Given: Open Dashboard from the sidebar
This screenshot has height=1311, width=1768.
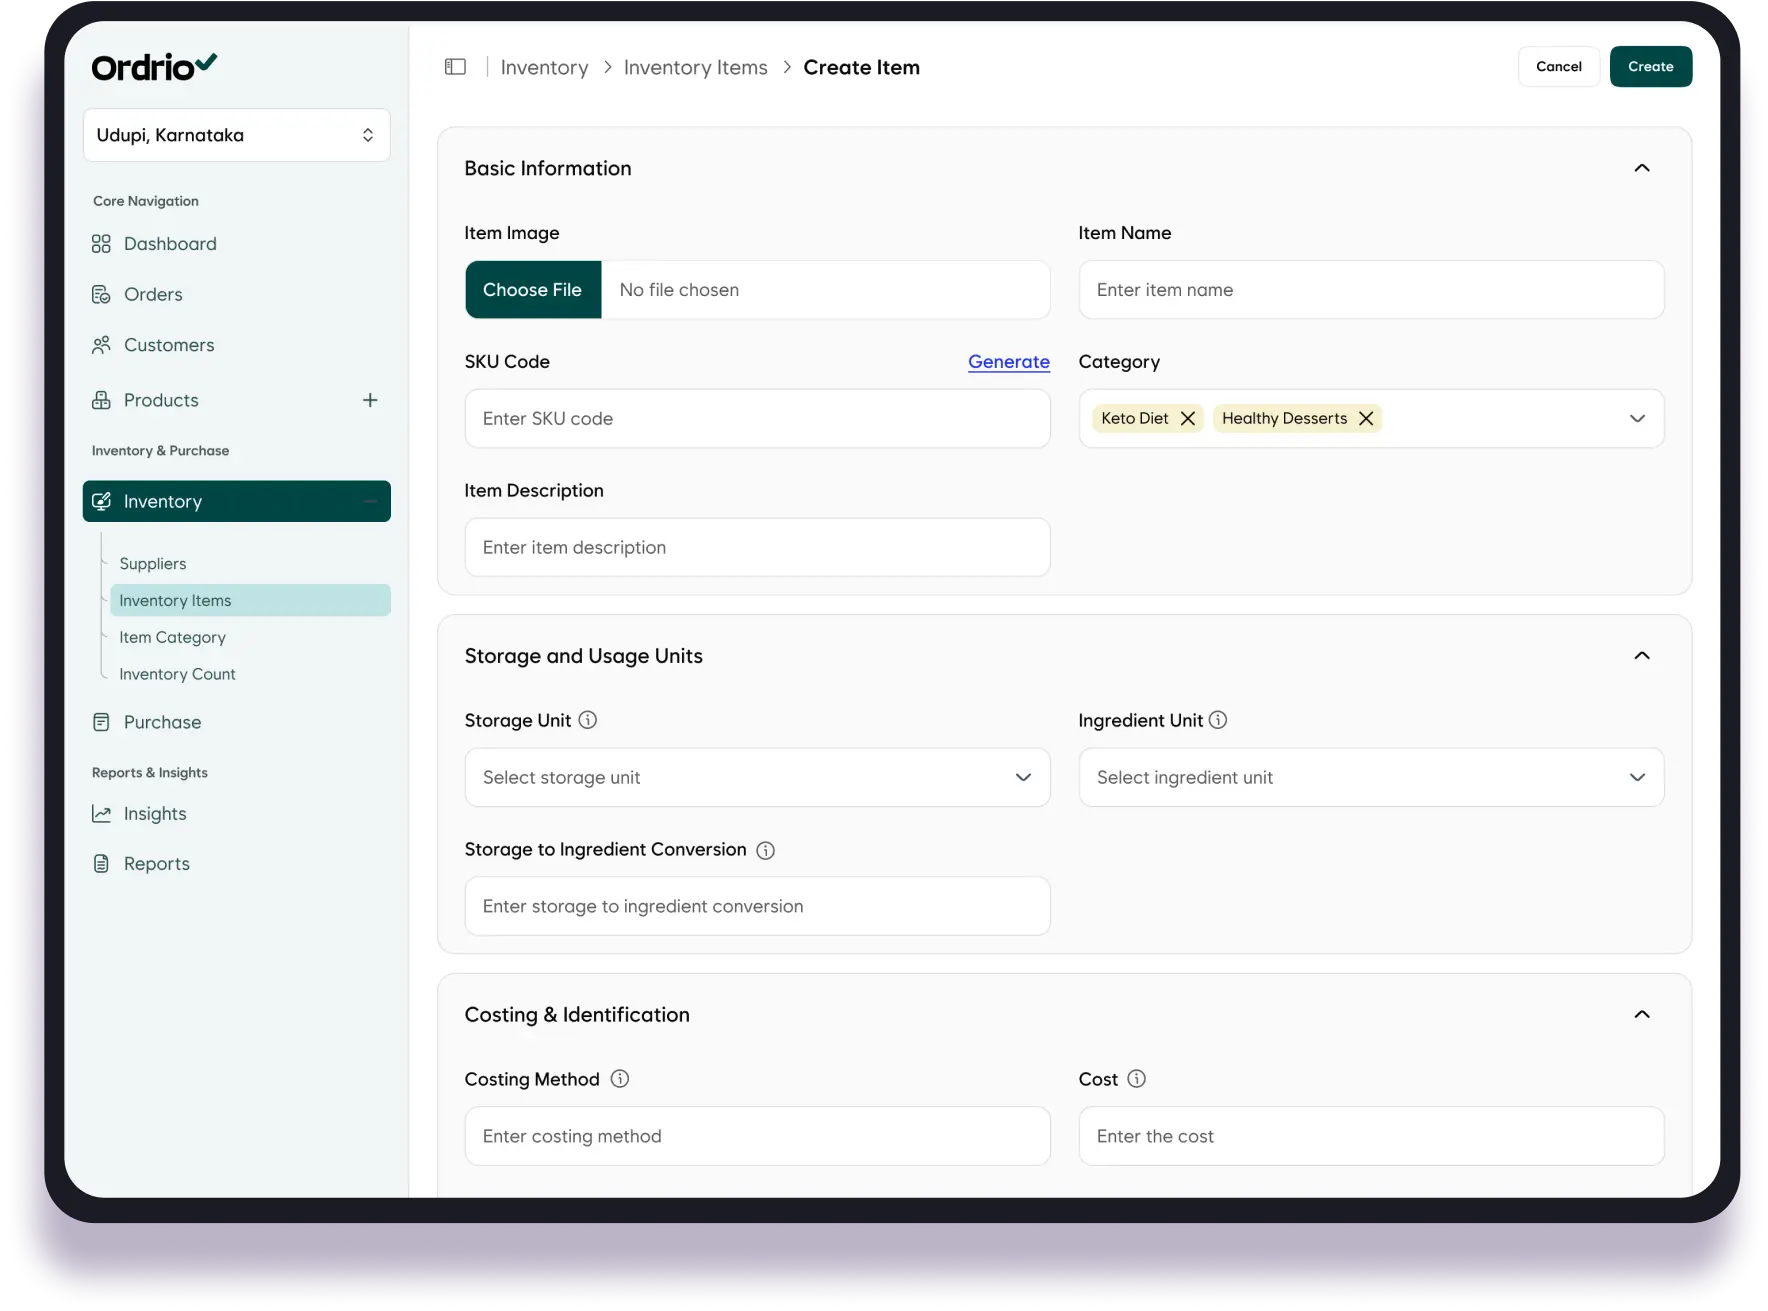Looking at the screenshot, I should pos(170,244).
